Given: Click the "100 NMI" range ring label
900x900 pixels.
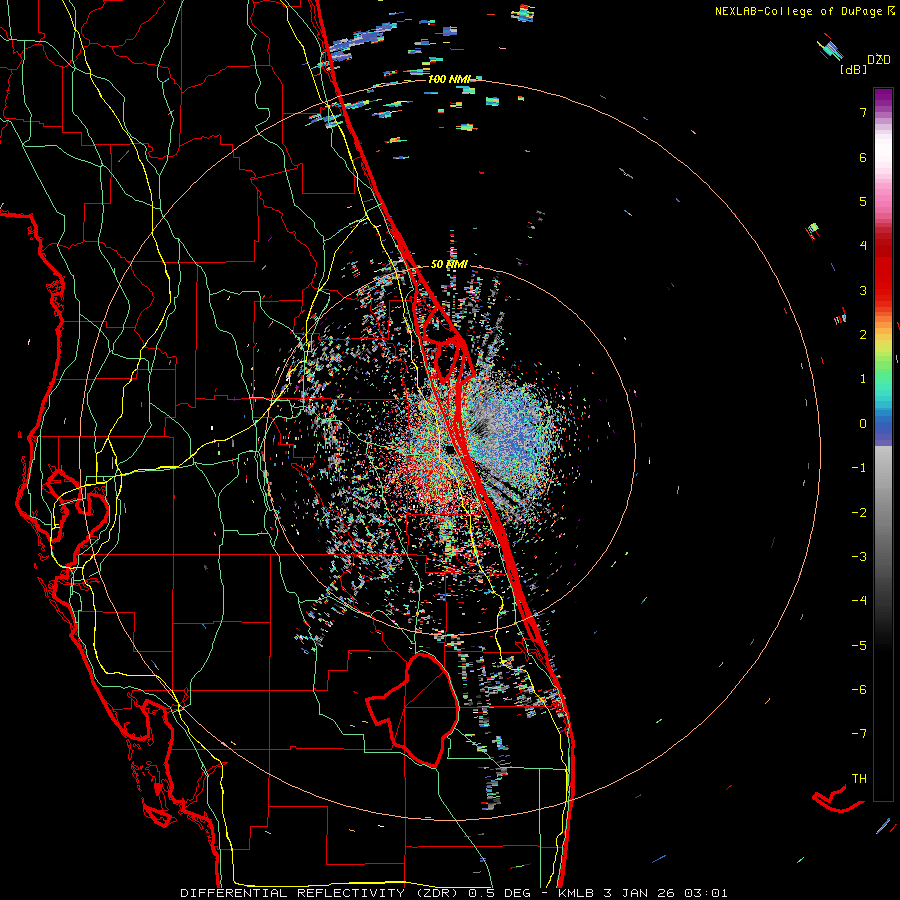Looking at the screenshot, I should tap(449, 79).
